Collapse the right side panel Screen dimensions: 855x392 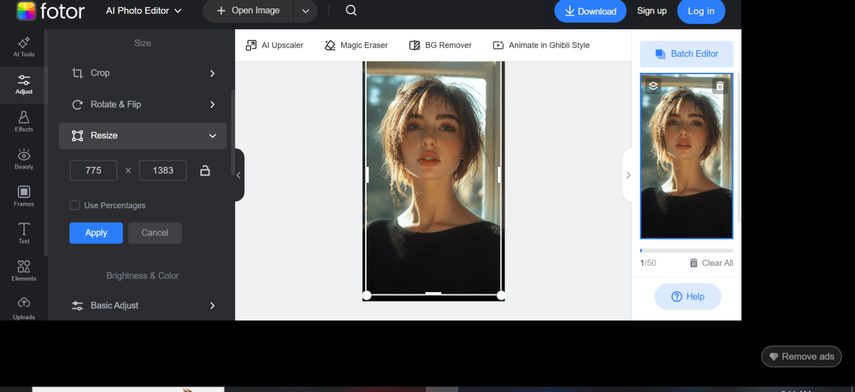[628, 175]
